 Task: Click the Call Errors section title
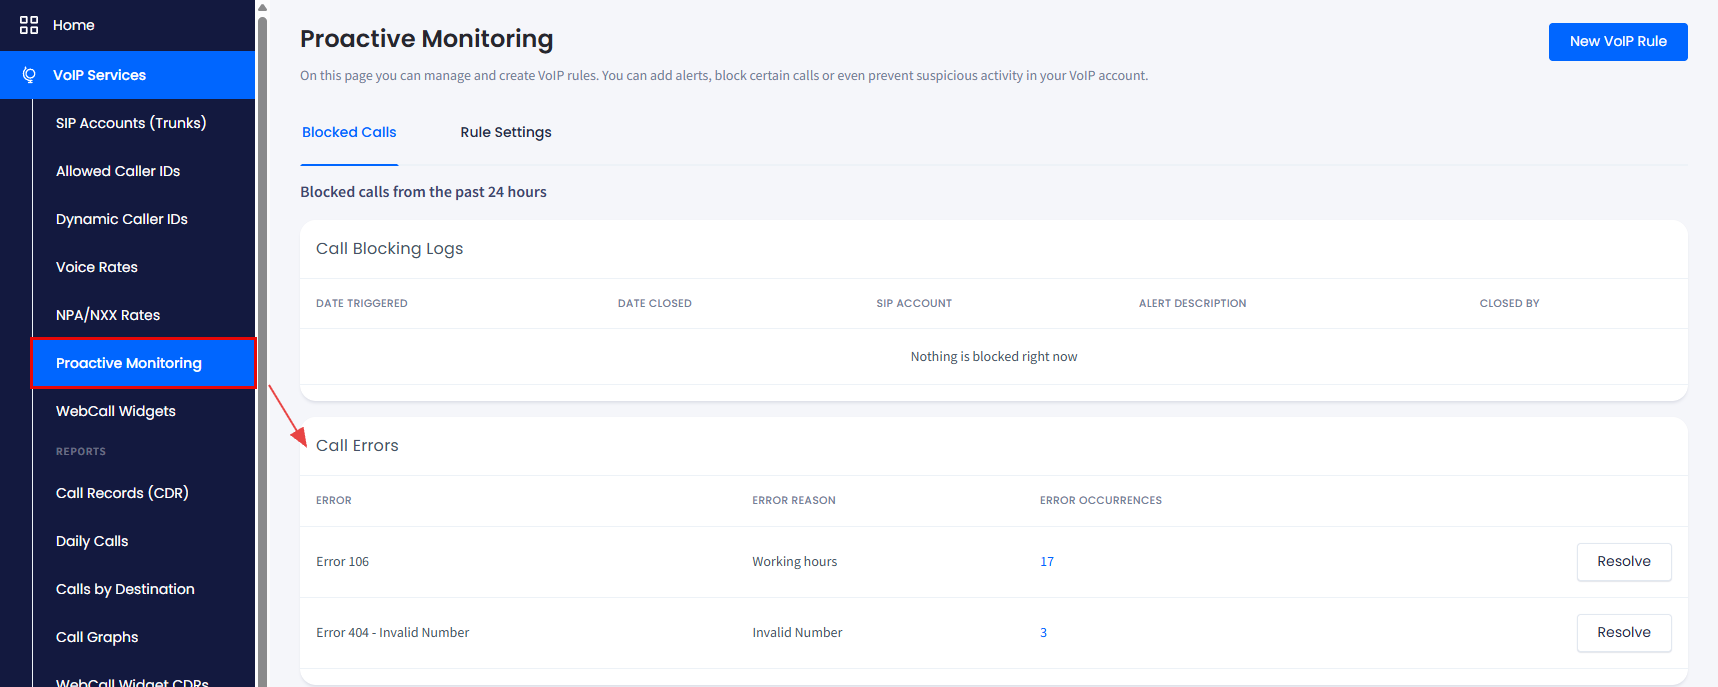tap(357, 446)
